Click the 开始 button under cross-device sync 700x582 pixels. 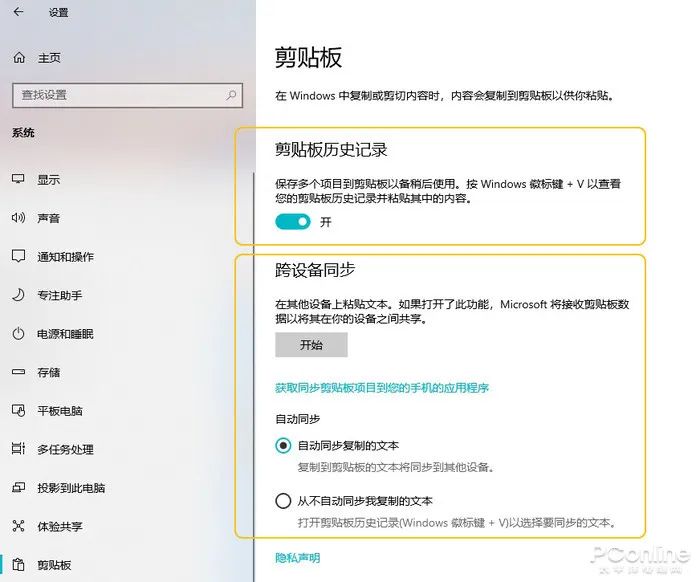311,345
